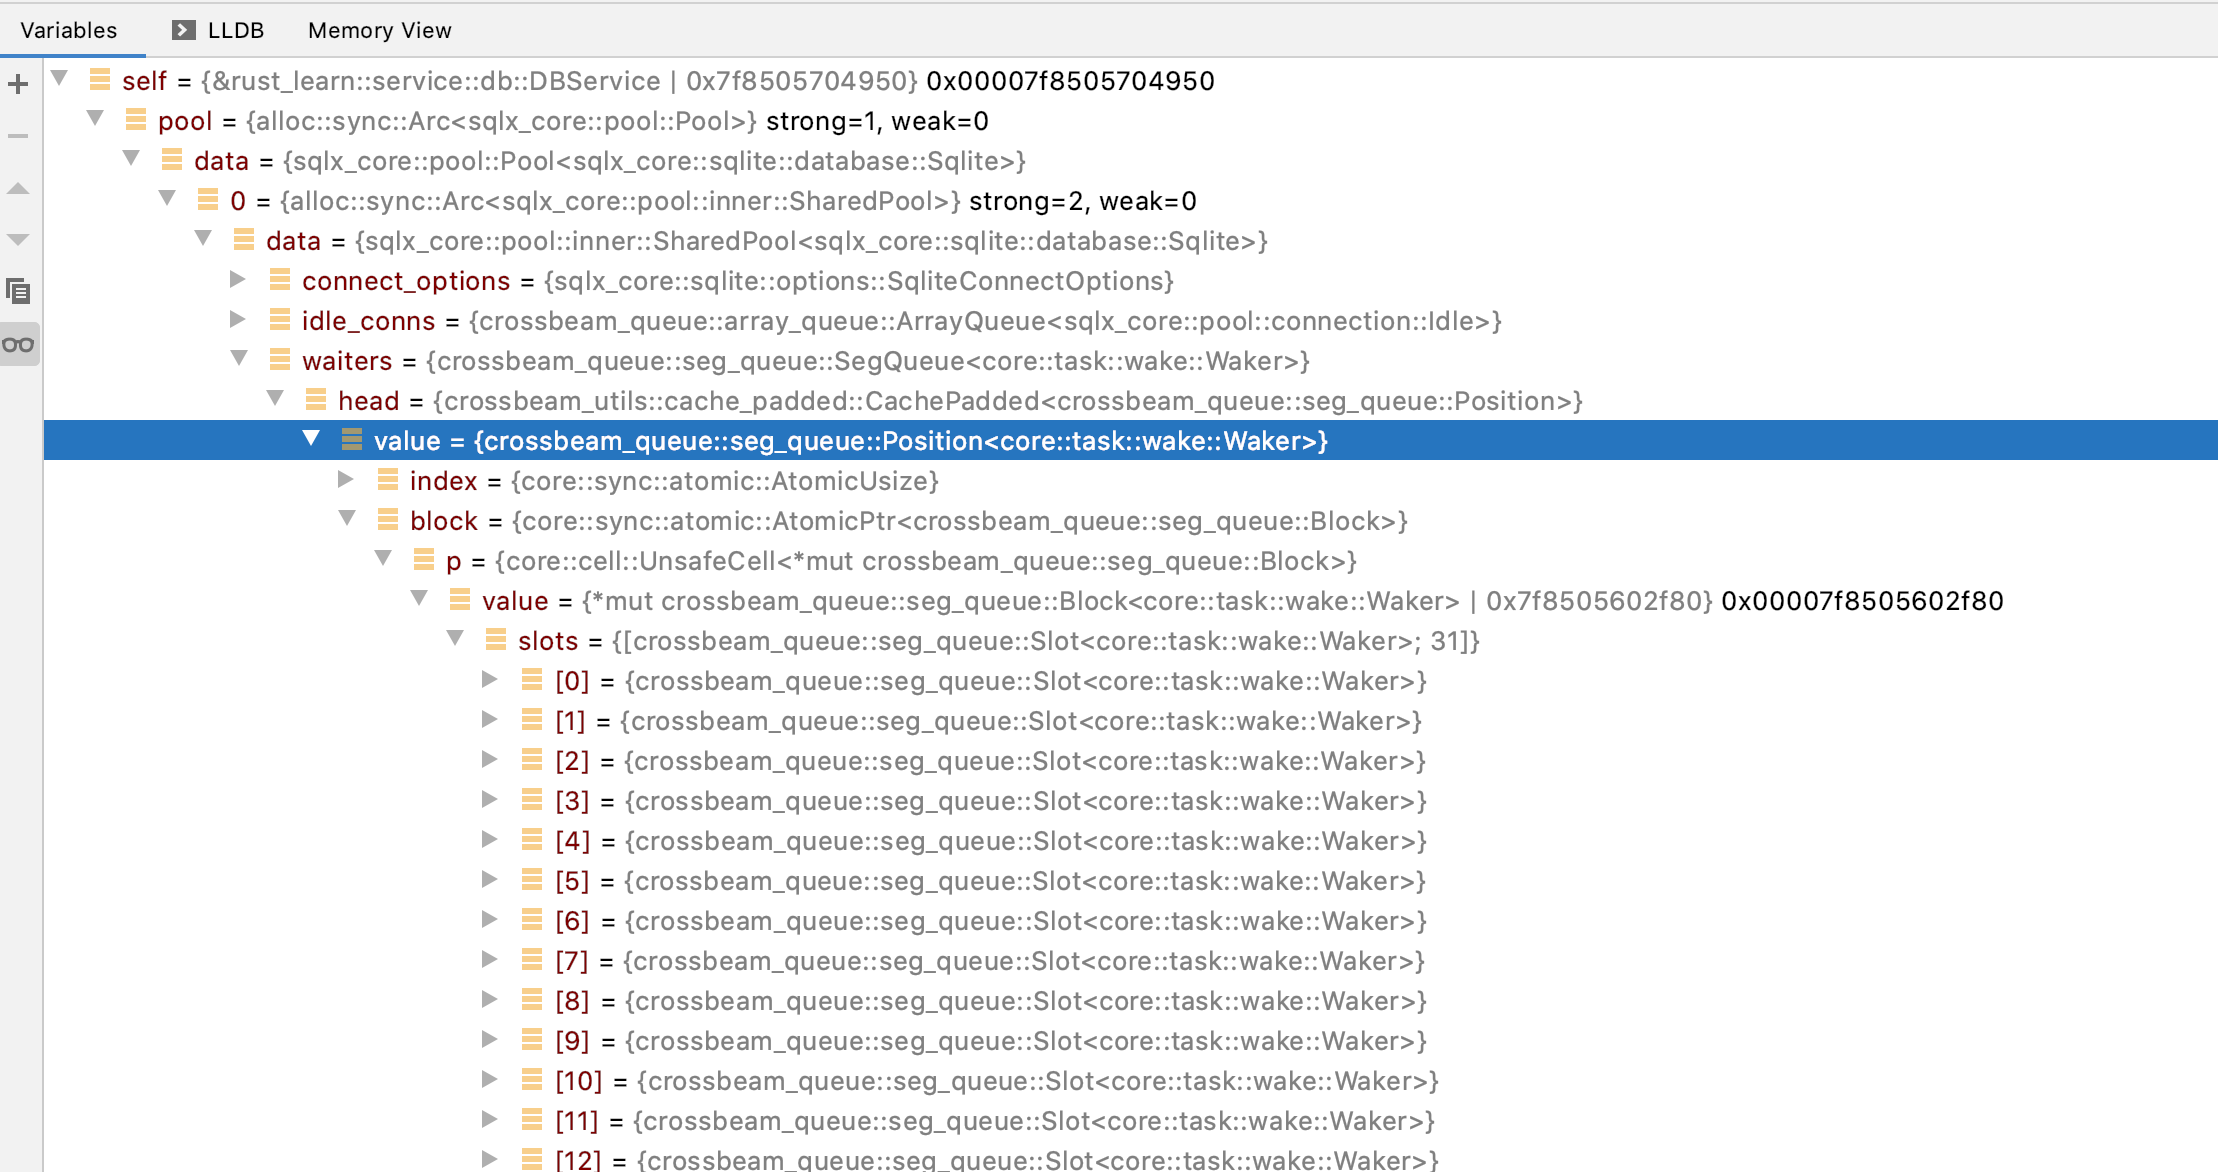
Task: Switch to the Memory View tab
Action: 378,30
